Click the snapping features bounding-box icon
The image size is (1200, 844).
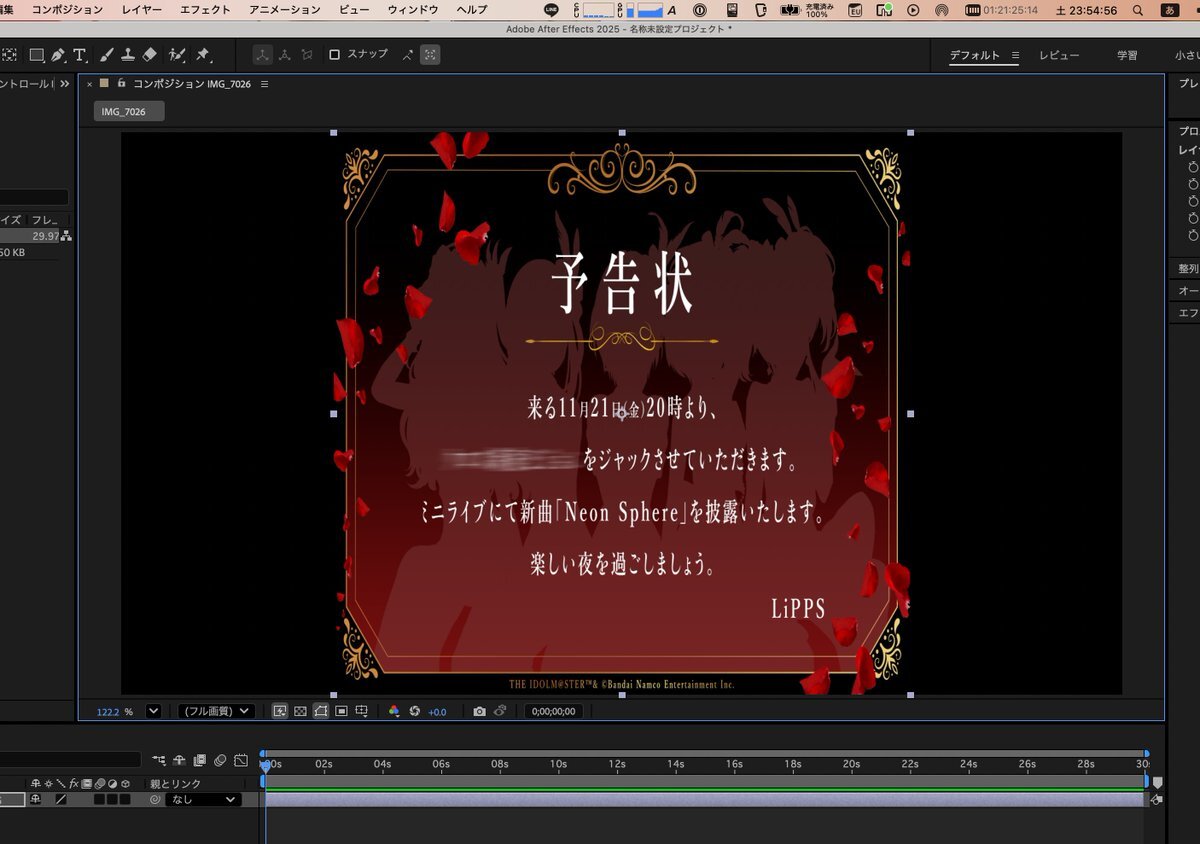coord(430,54)
